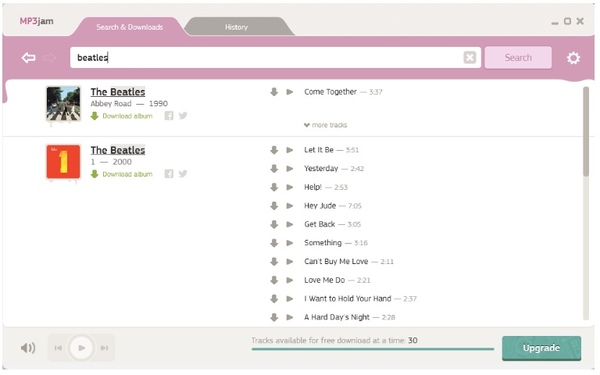Open the Abbey Road album cover thumbnail
Screen dimensions: 600x375
64,103
